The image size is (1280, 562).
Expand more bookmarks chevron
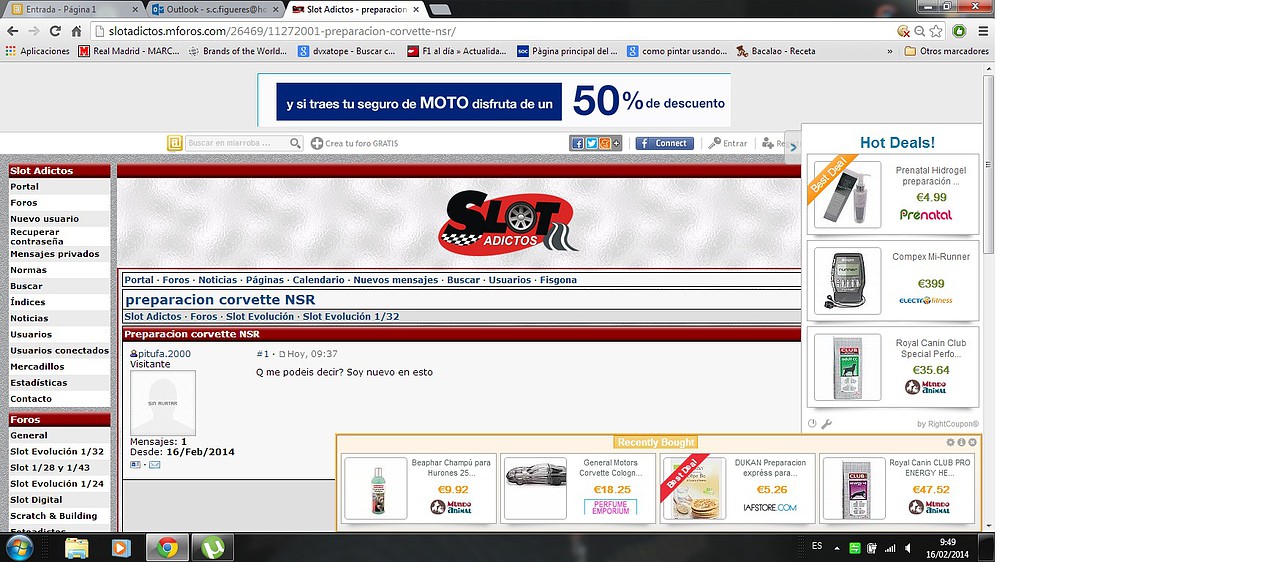point(891,51)
